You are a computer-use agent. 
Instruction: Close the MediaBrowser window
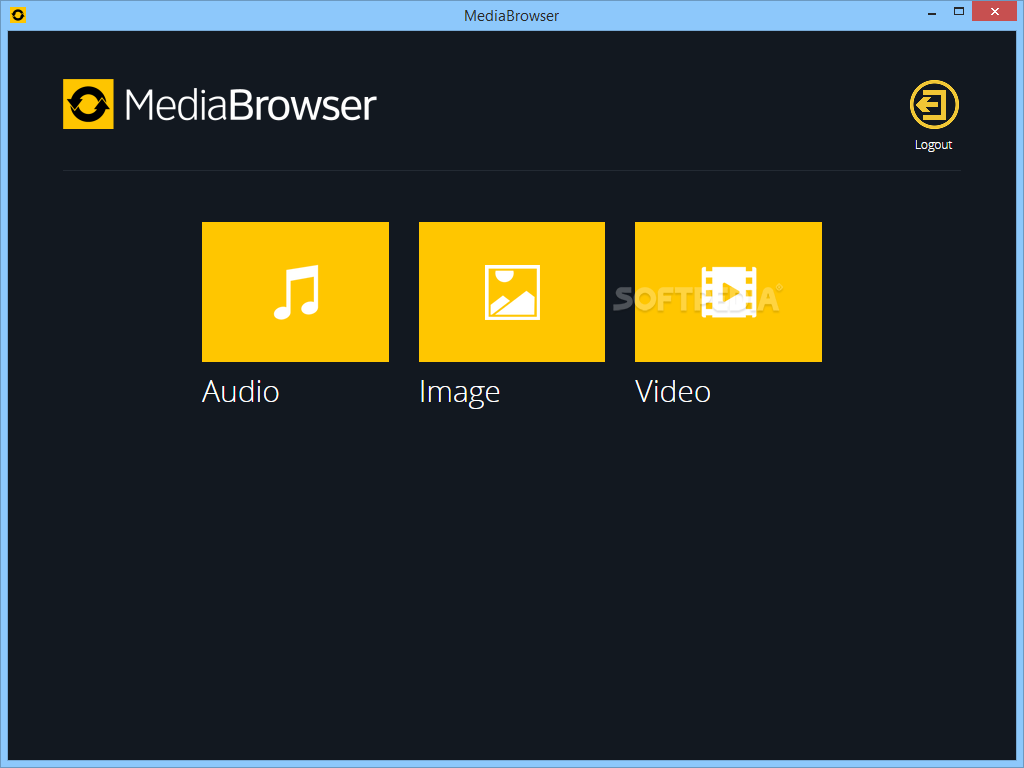pyautogui.click(x=995, y=12)
